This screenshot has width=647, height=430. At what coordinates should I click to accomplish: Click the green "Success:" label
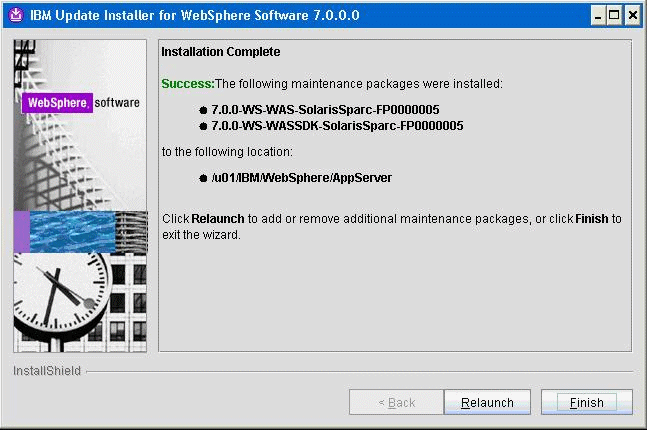click(x=188, y=84)
